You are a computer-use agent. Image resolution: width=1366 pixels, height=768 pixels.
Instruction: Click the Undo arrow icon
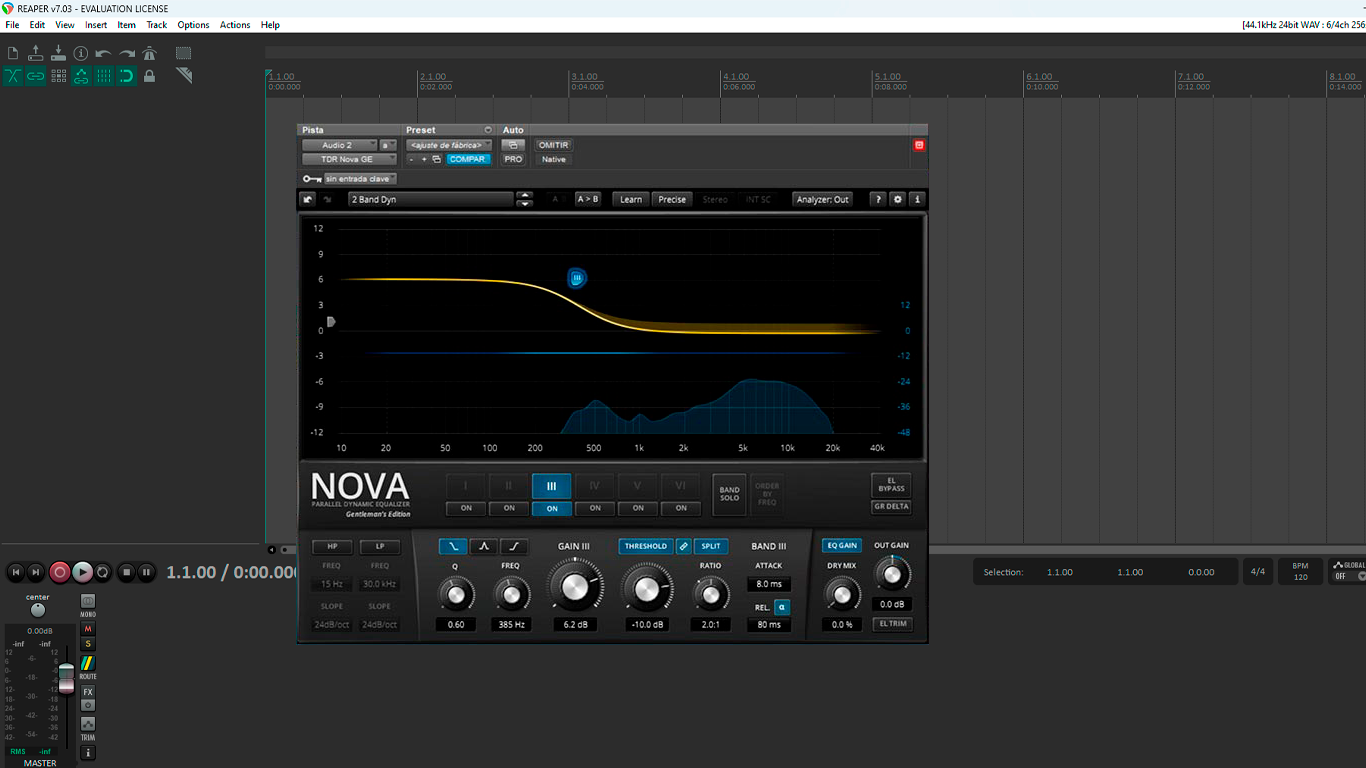click(103, 53)
